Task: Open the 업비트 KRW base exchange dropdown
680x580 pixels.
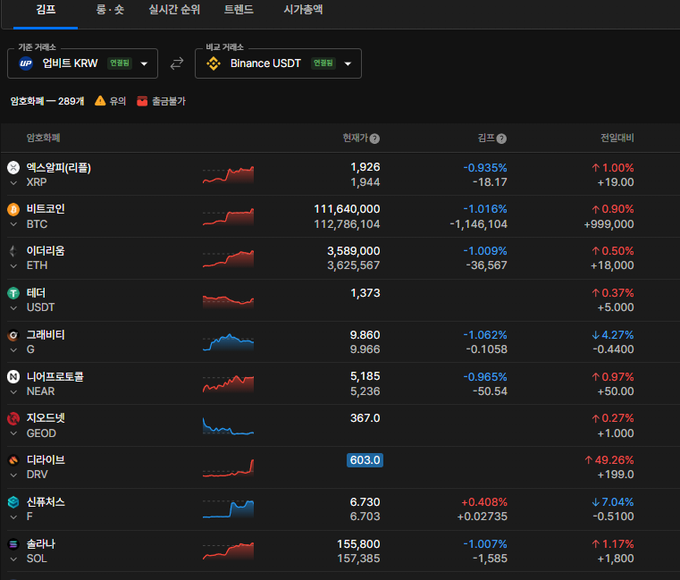Action: (x=82, y=64)
